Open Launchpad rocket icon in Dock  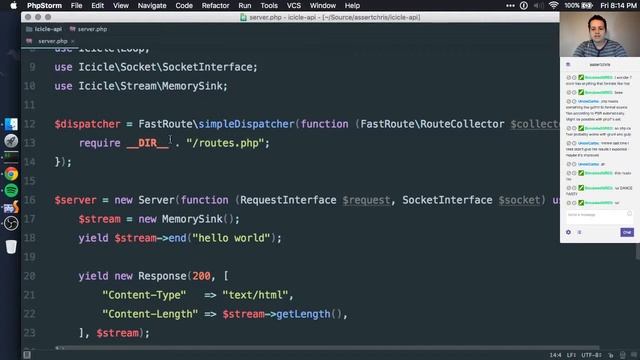11,141
